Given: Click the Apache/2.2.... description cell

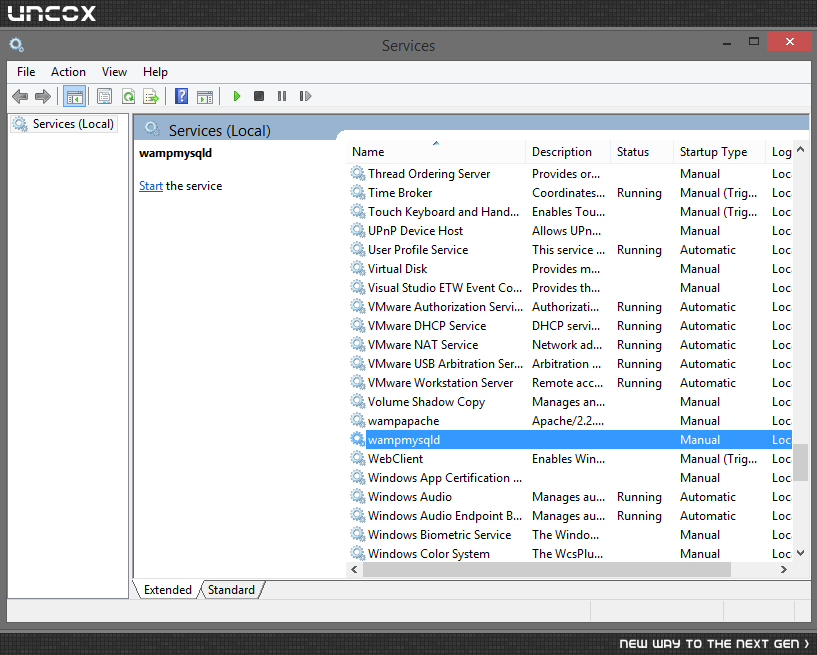Looking at the screenshot, I should tap(567, 421).
